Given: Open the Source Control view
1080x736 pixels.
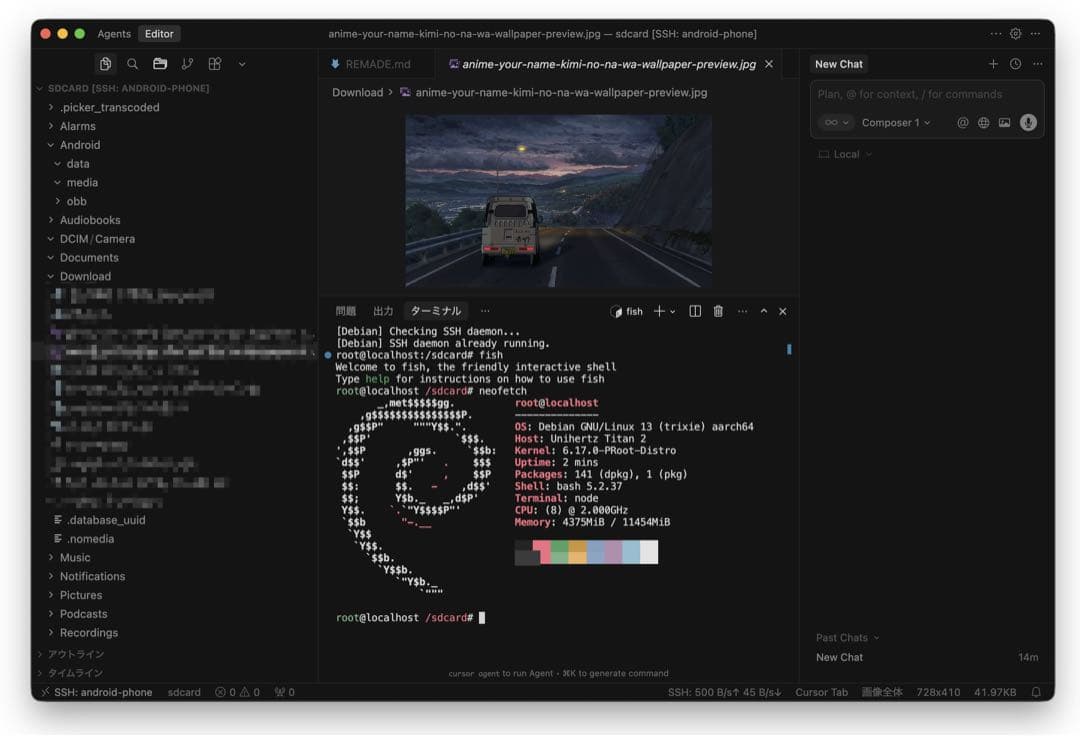Looking at the screenshot, I should click(187, 64).
